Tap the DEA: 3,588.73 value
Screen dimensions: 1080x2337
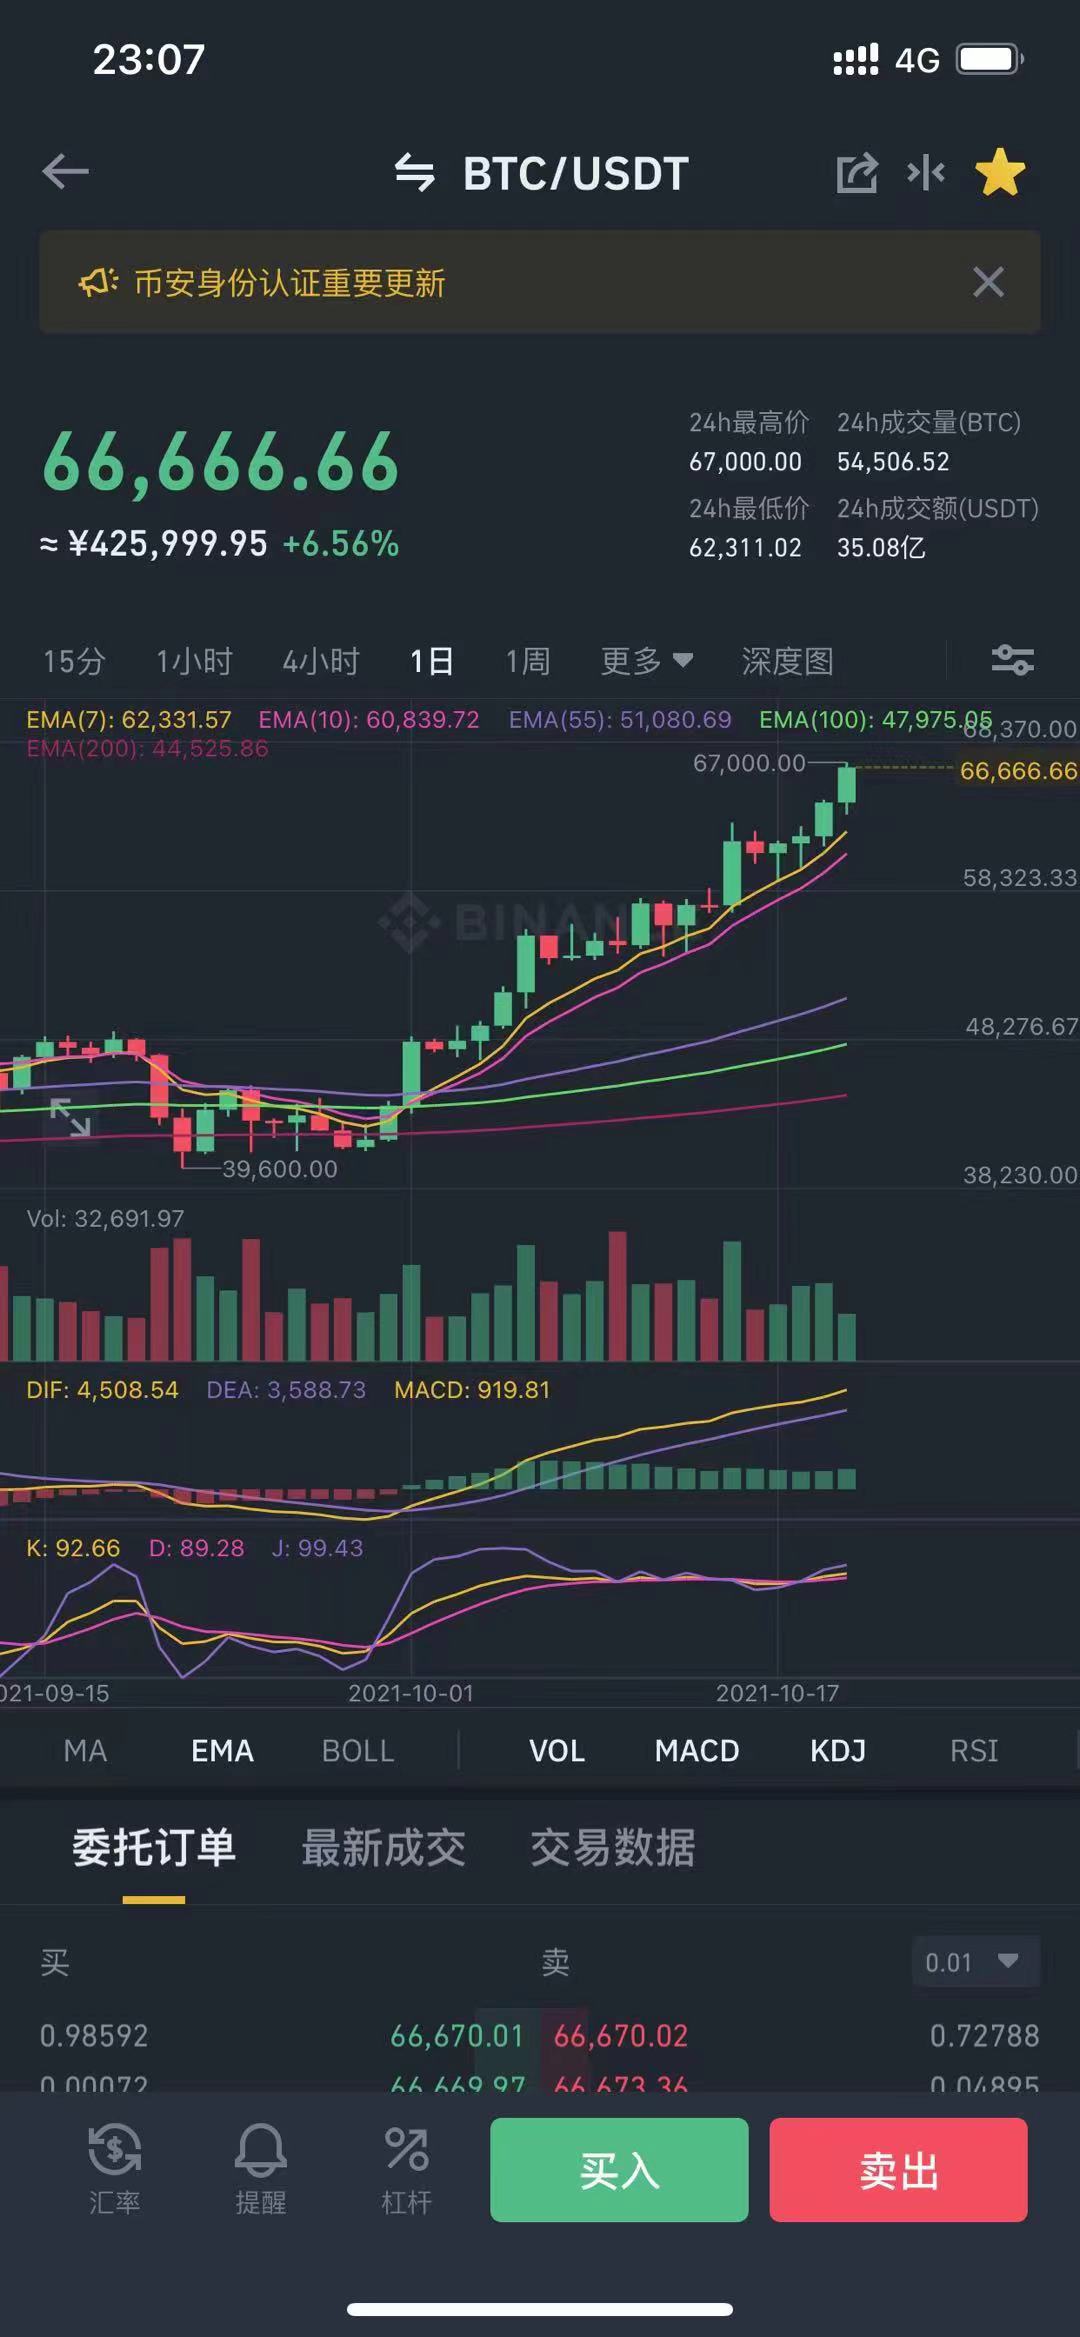[x=286, y=1390]
